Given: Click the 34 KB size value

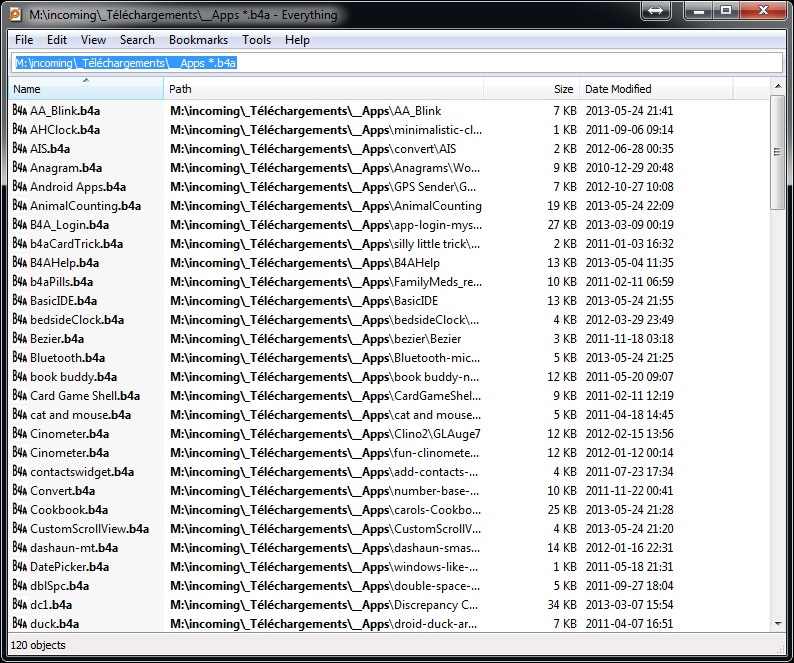Looking at the screenshot, I should [x=562, y=605].
